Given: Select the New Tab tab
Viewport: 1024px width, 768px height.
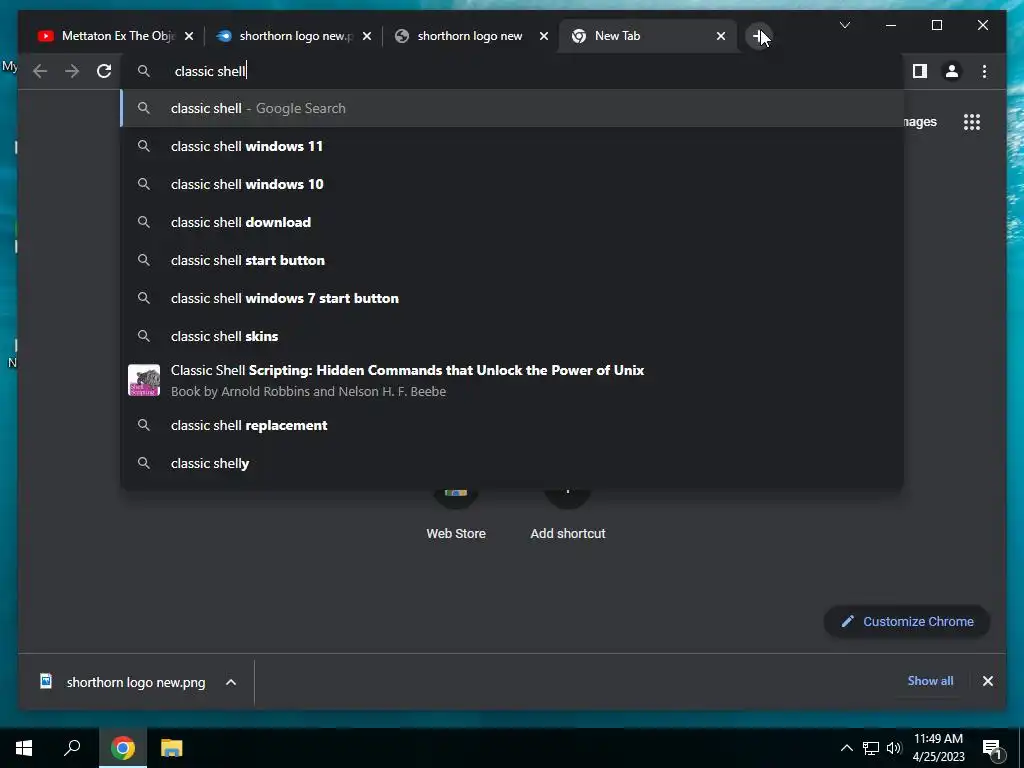Looking at the screenshot, I should [x=648, y=36].
